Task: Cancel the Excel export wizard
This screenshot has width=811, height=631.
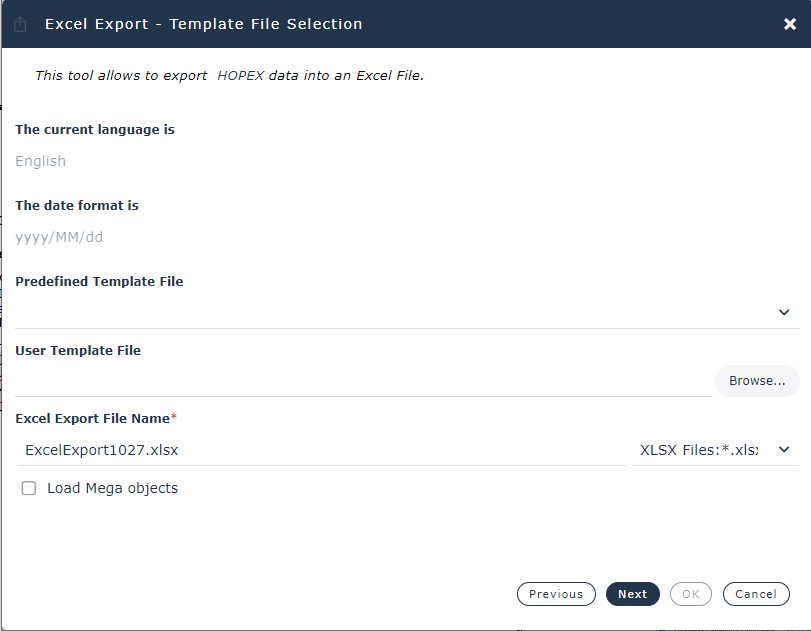Action: tap(756, 594)
